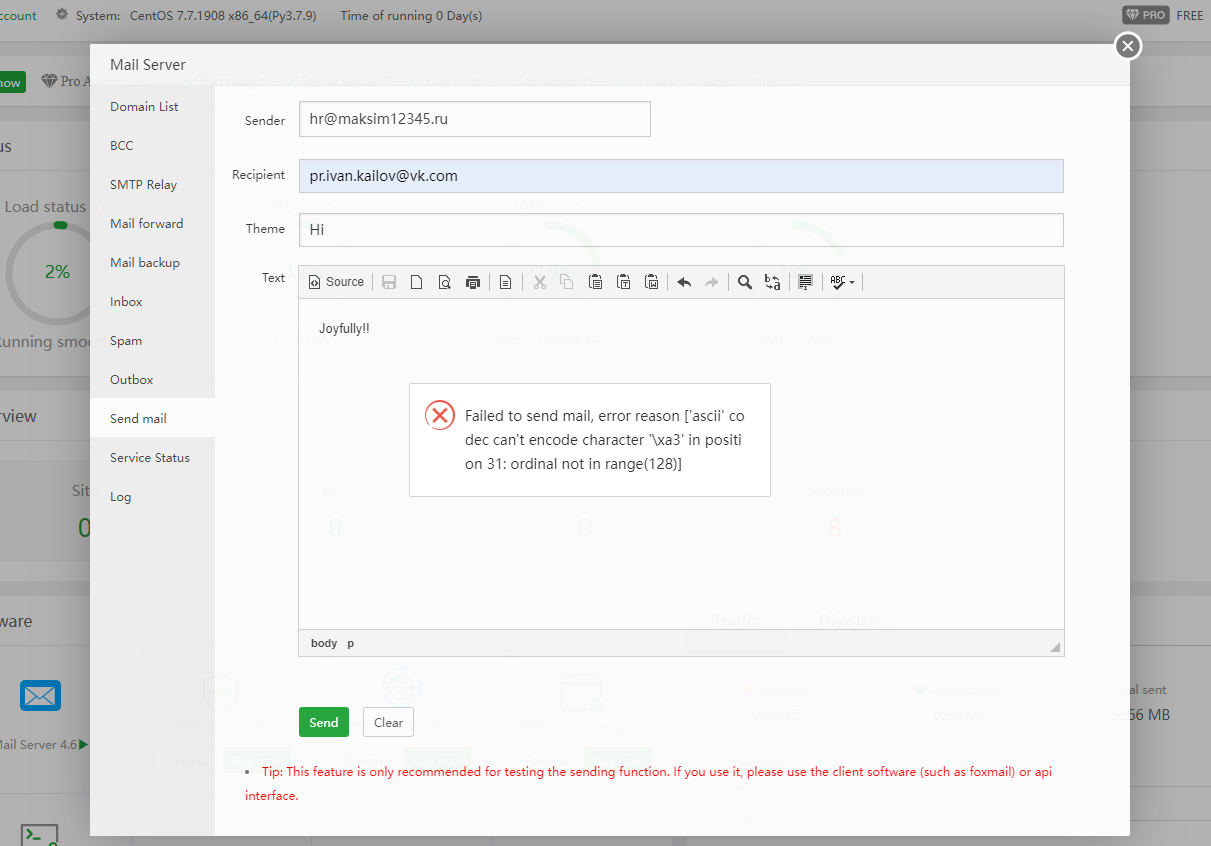Choose Paste as plain text icon

click(623, 282)
